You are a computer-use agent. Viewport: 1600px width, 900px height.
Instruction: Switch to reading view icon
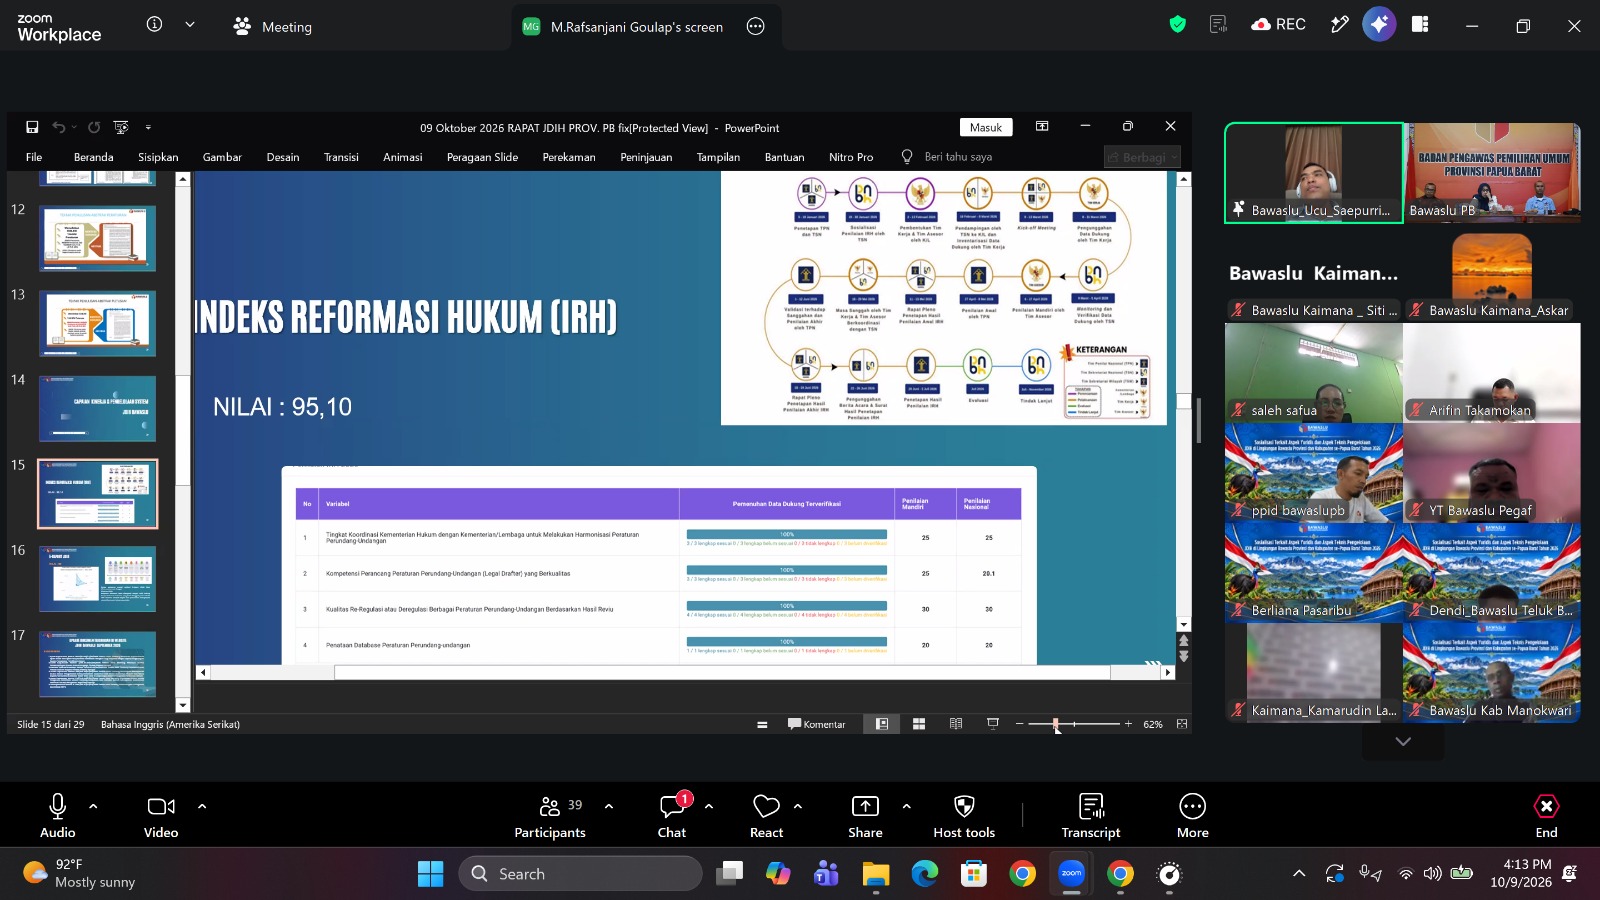(956, 724)
